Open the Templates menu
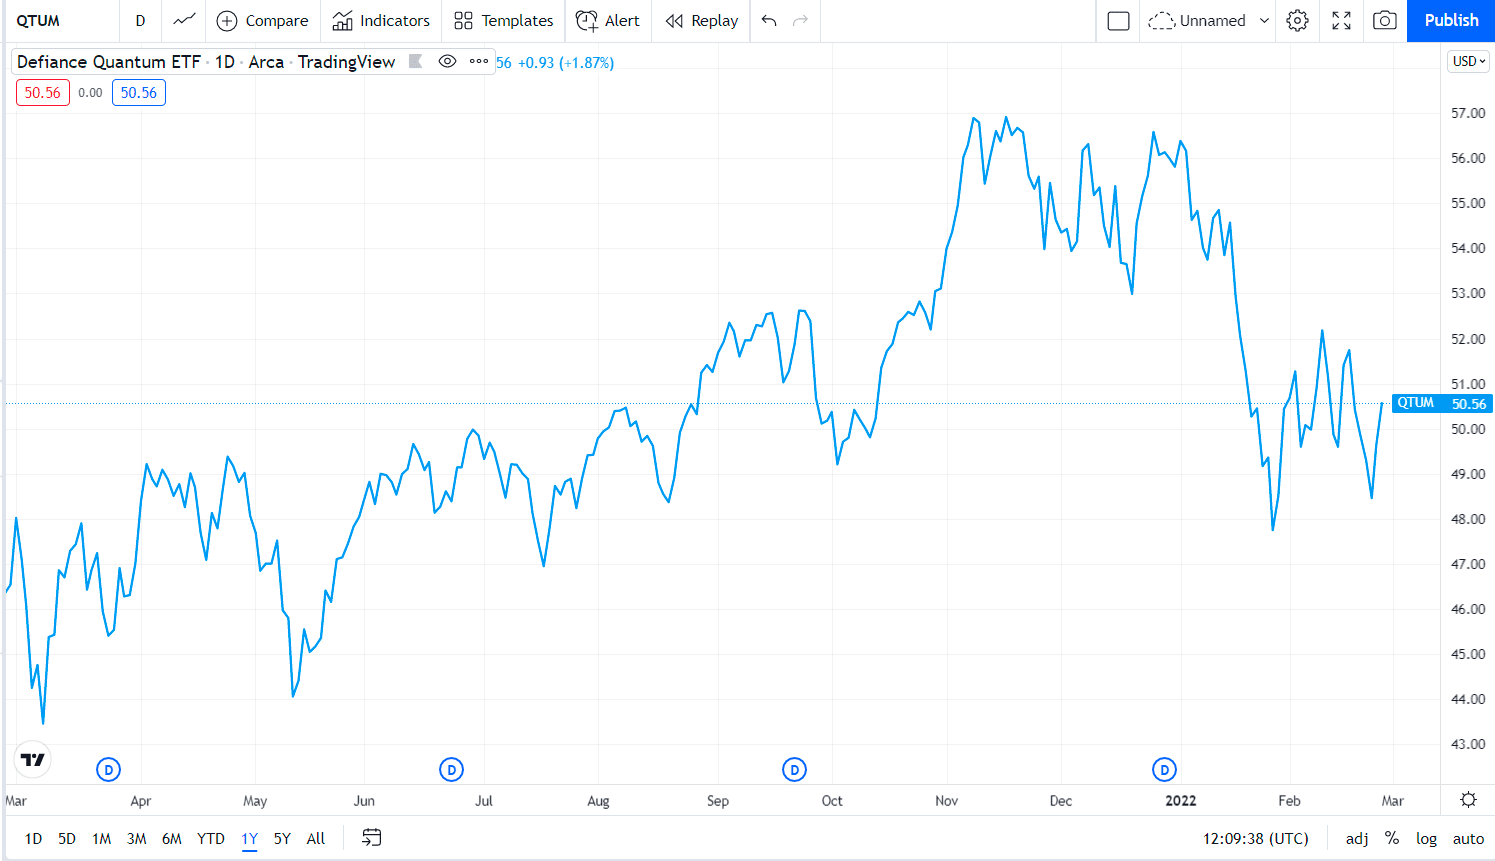 [x=503, y=20]
